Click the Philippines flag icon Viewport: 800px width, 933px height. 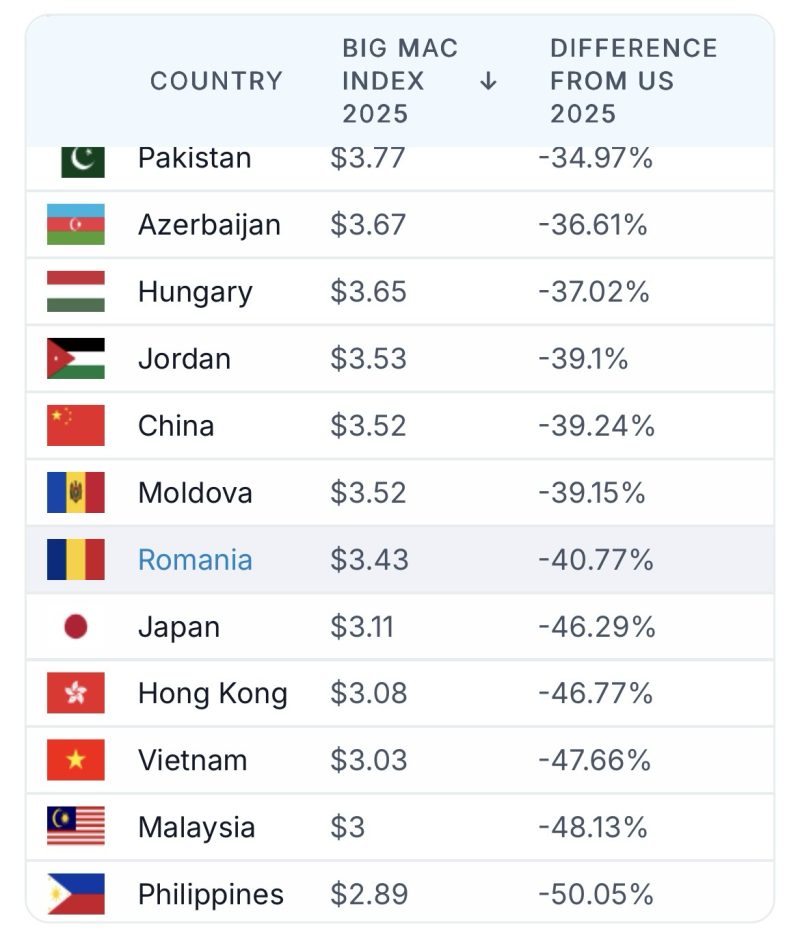click(x=76, y=894)
